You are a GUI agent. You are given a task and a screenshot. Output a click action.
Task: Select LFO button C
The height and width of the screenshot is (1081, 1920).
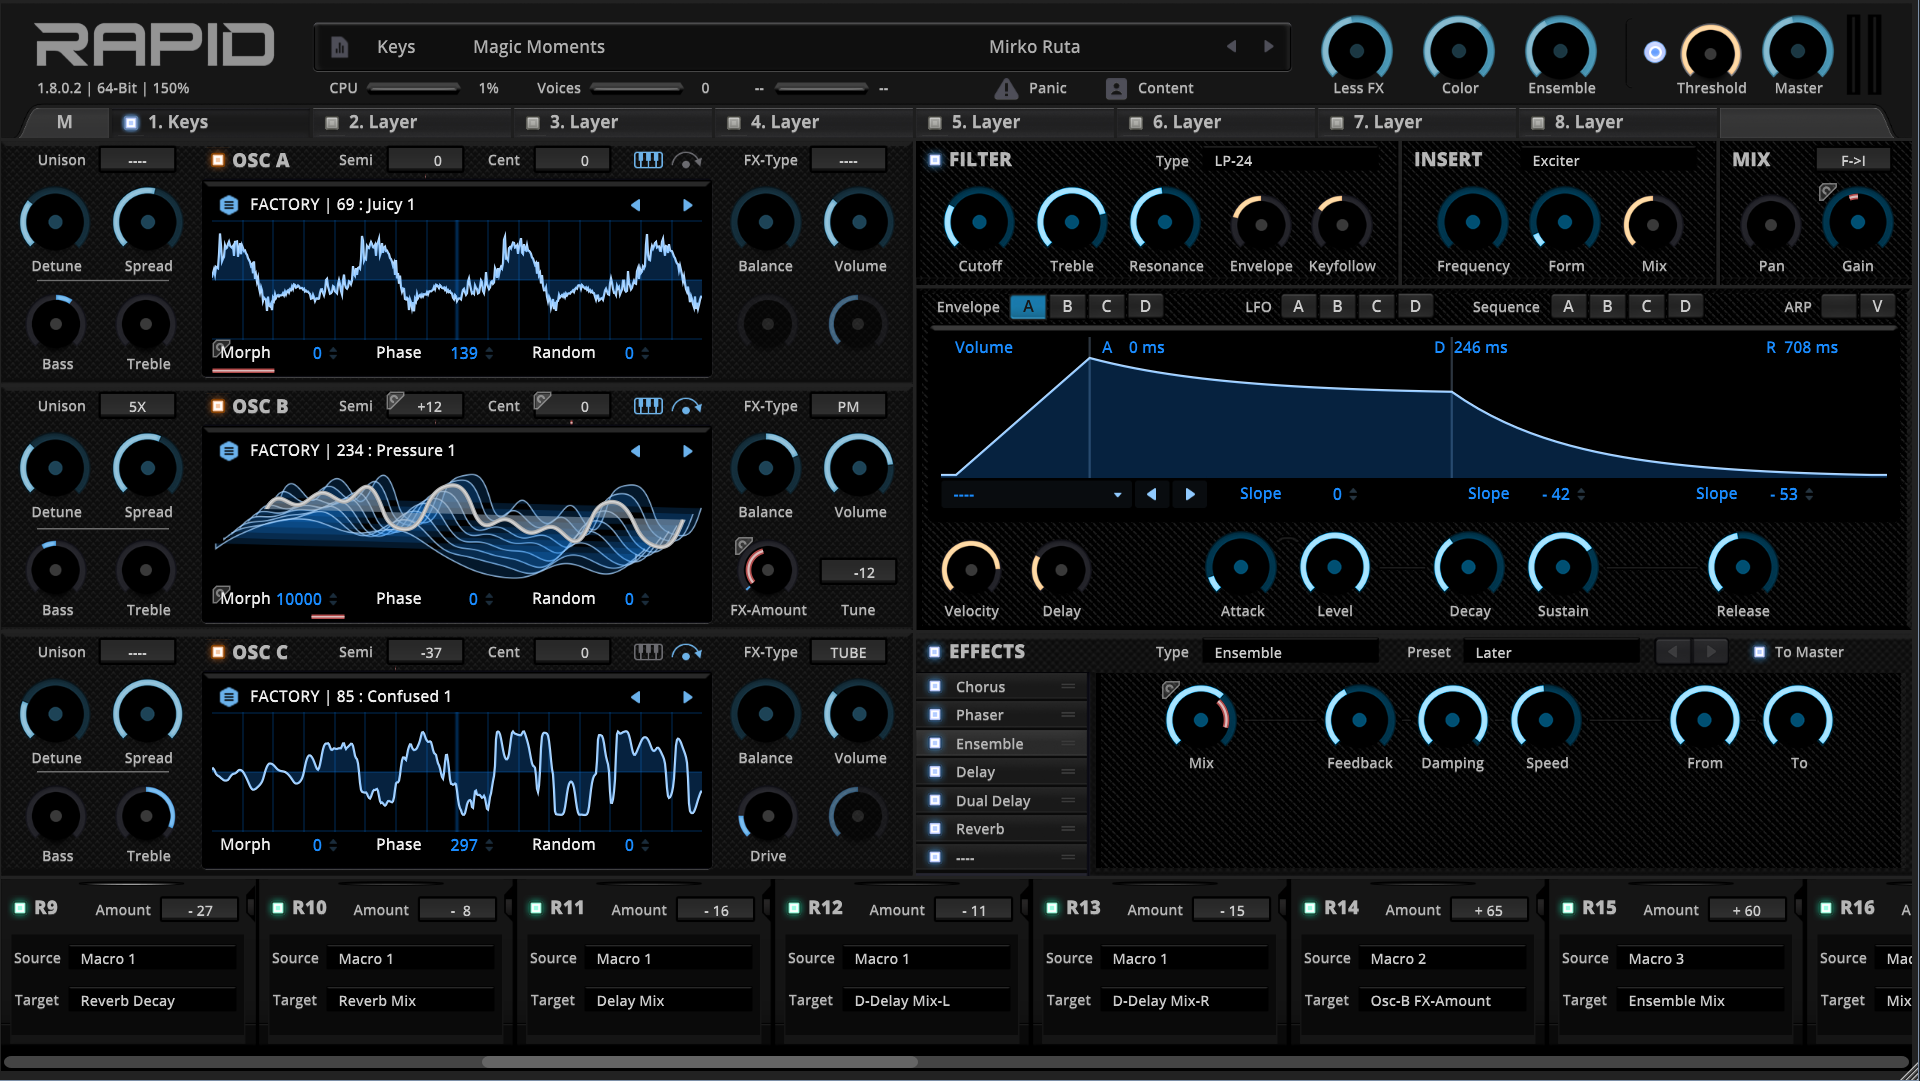tap(1376, 306)
